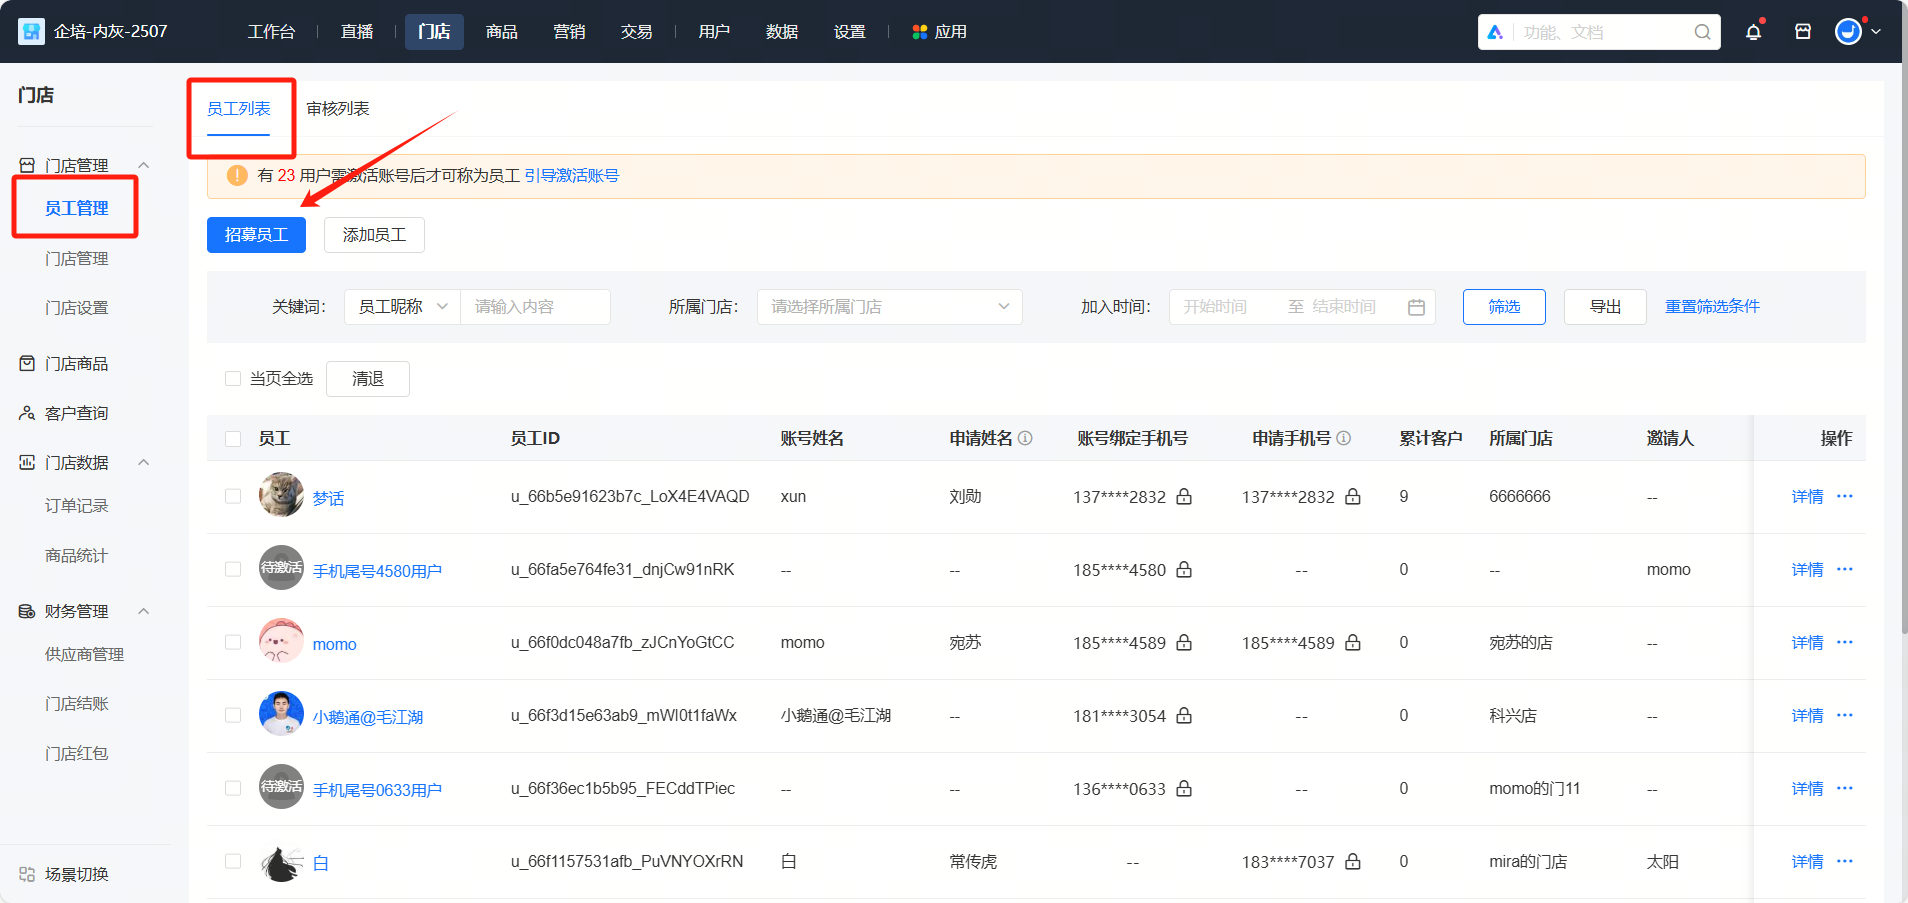This screenshot has width=1908, height=903.
Task: Switch to the 员工列表 tab
Action: 238,108
